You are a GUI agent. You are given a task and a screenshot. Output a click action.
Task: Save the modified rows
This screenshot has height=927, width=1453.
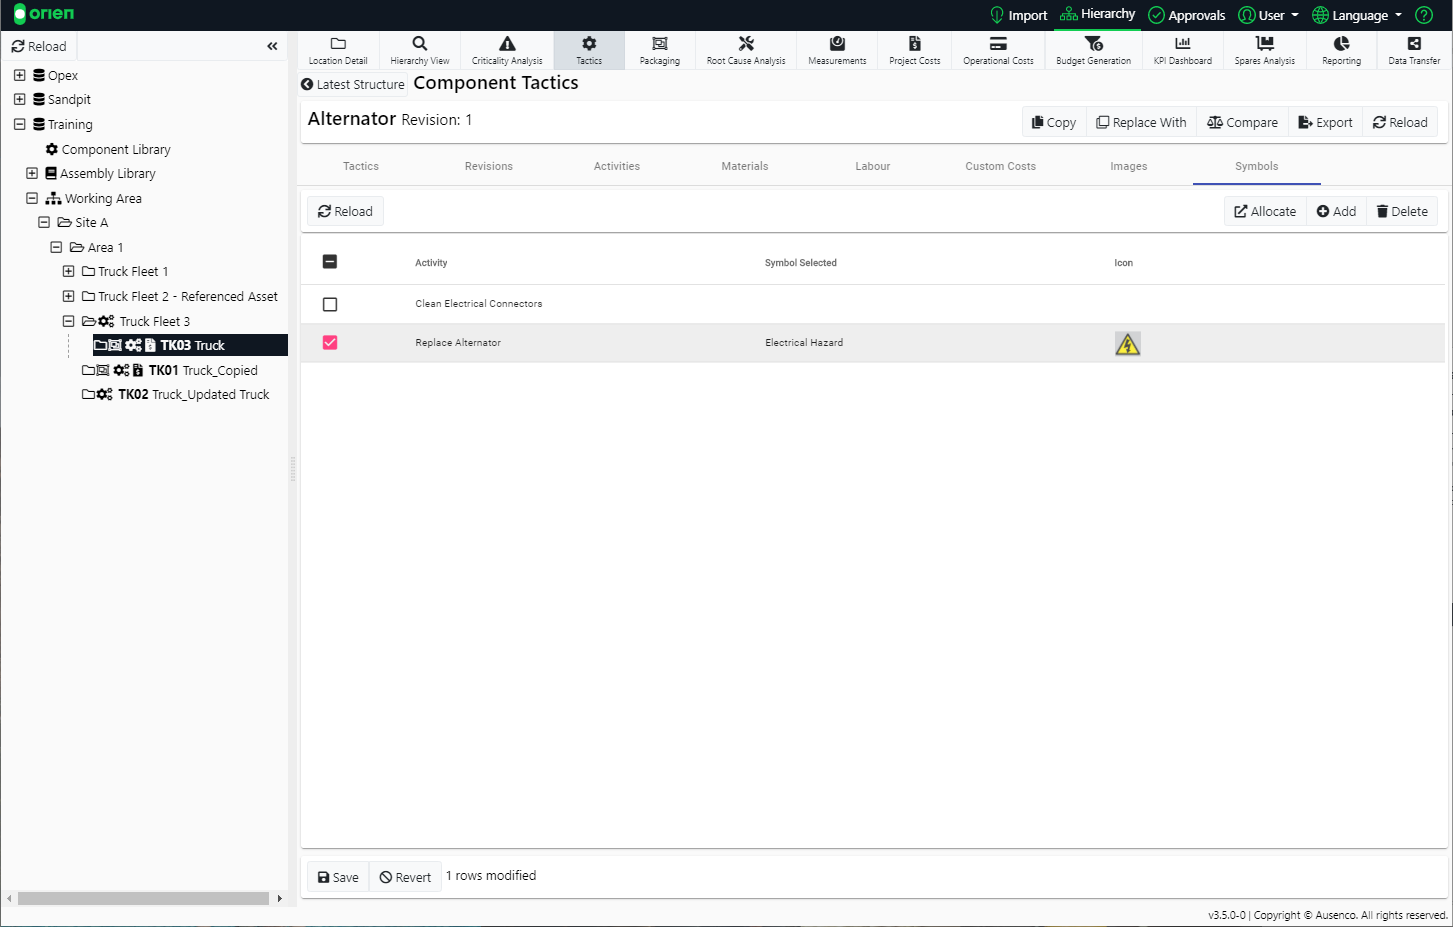(337, 876)
